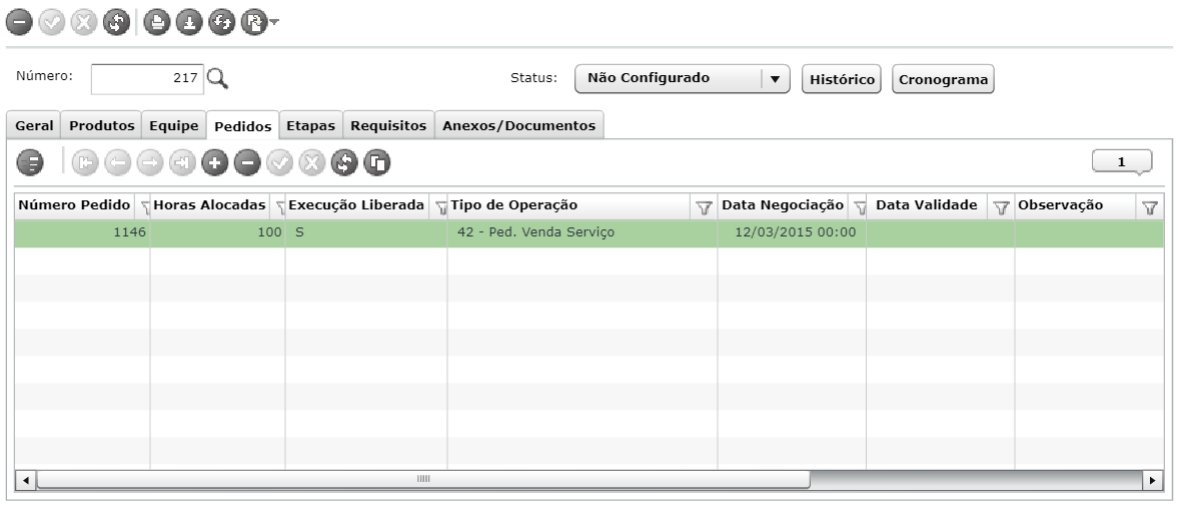Open the filter on Observação column
Screen dimensions: 1178x505
point(1149,208)
